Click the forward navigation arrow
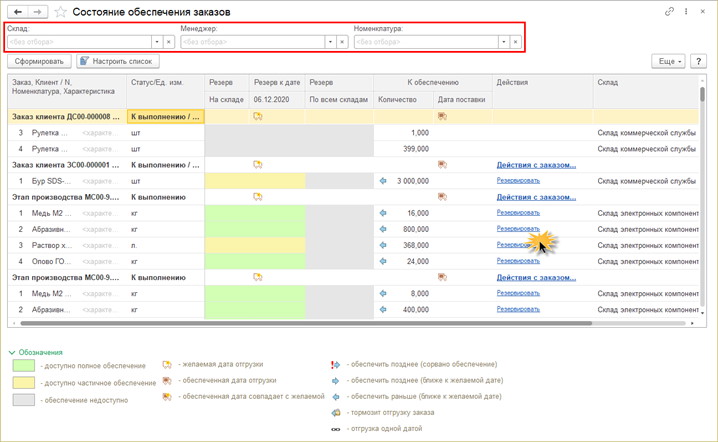 click(x=38, y=12)
